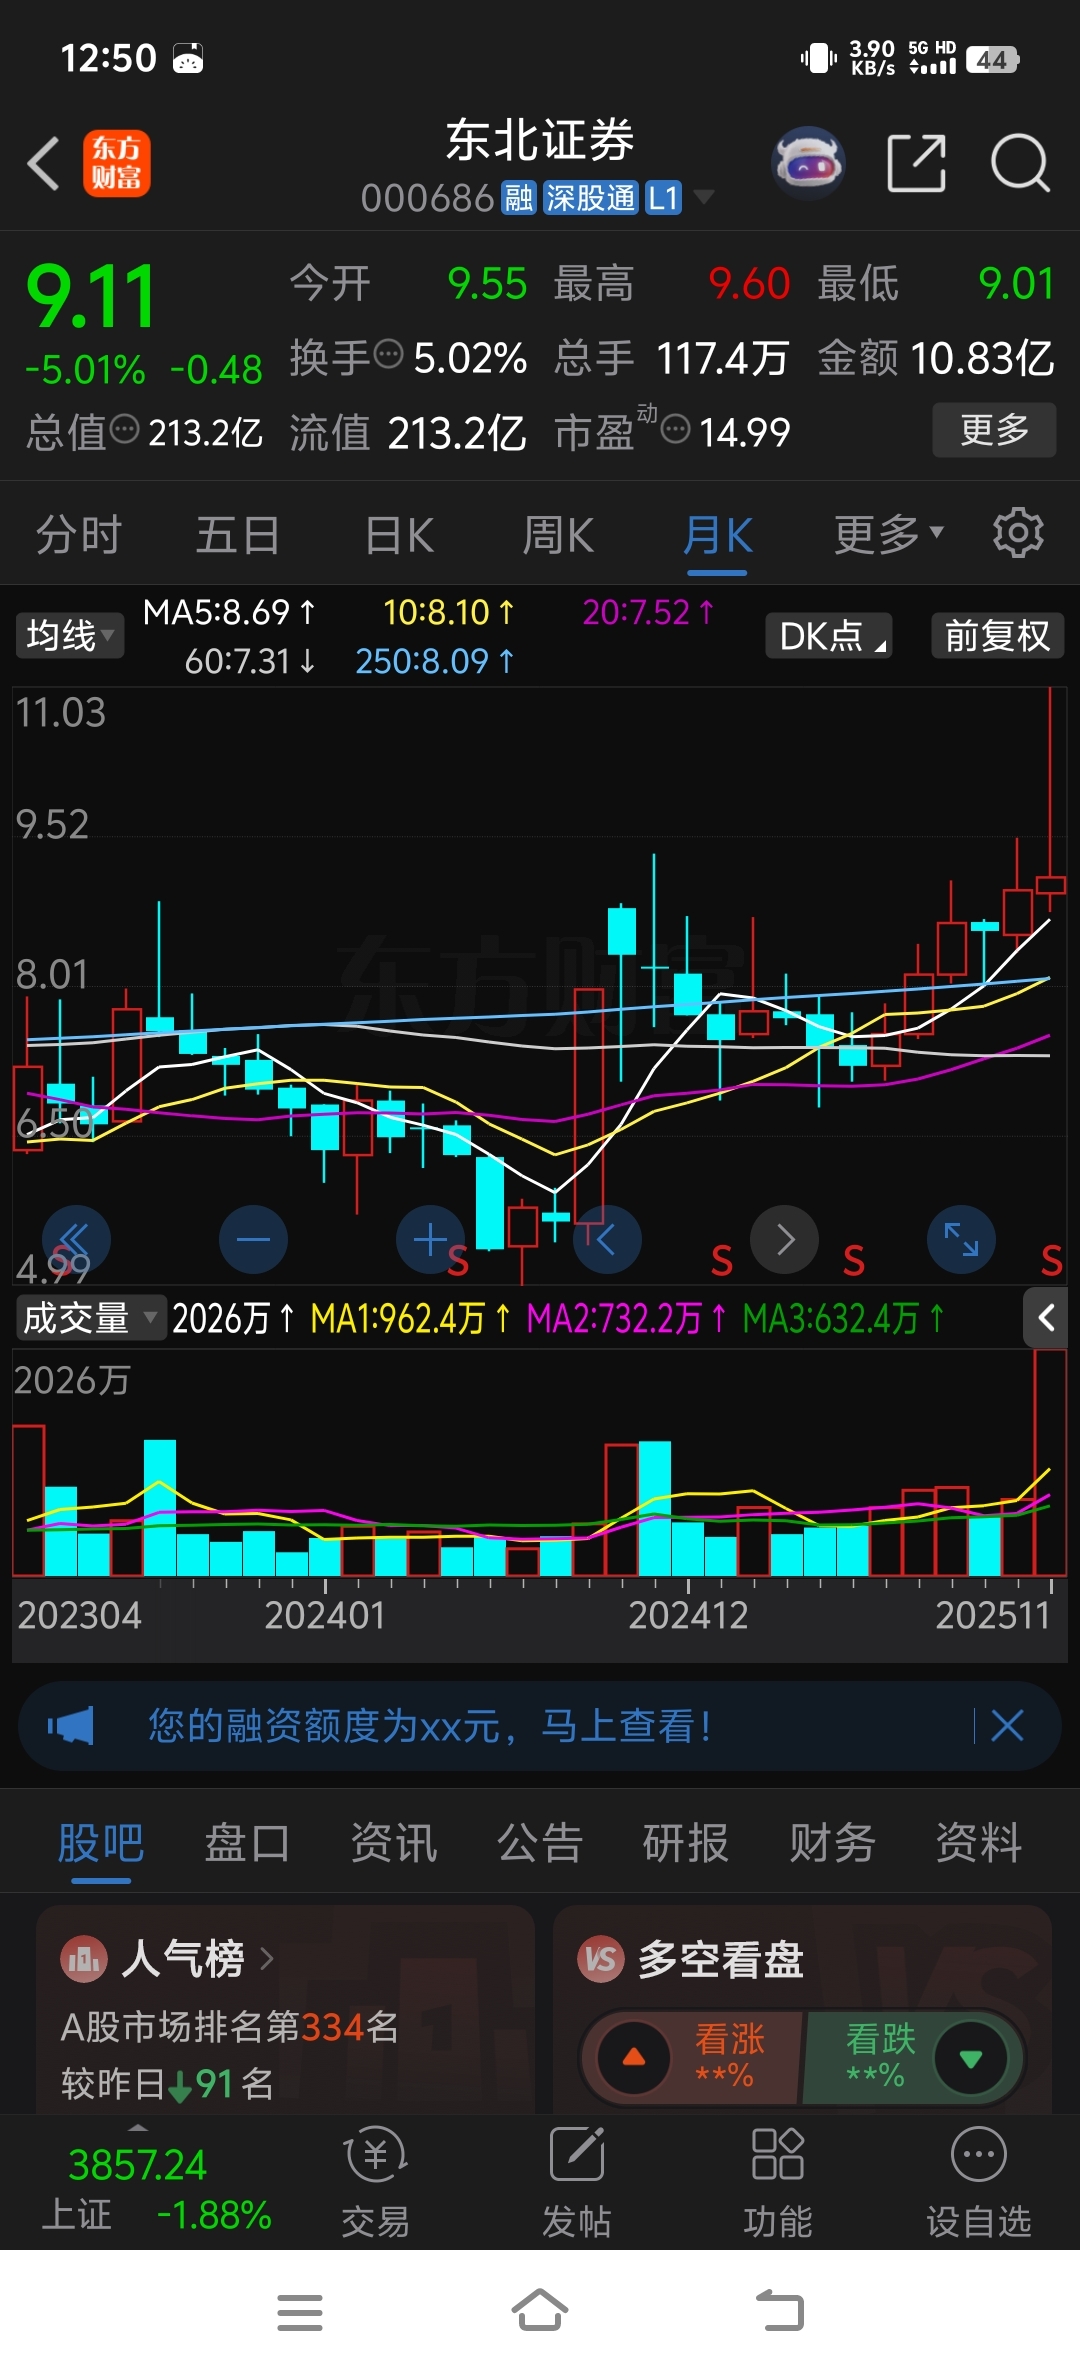Image resolution: width=1080 pixels, height=2376 pixels.
Task: Jump chart back with double-left arrow
Action: click(x=76, y=1240)
